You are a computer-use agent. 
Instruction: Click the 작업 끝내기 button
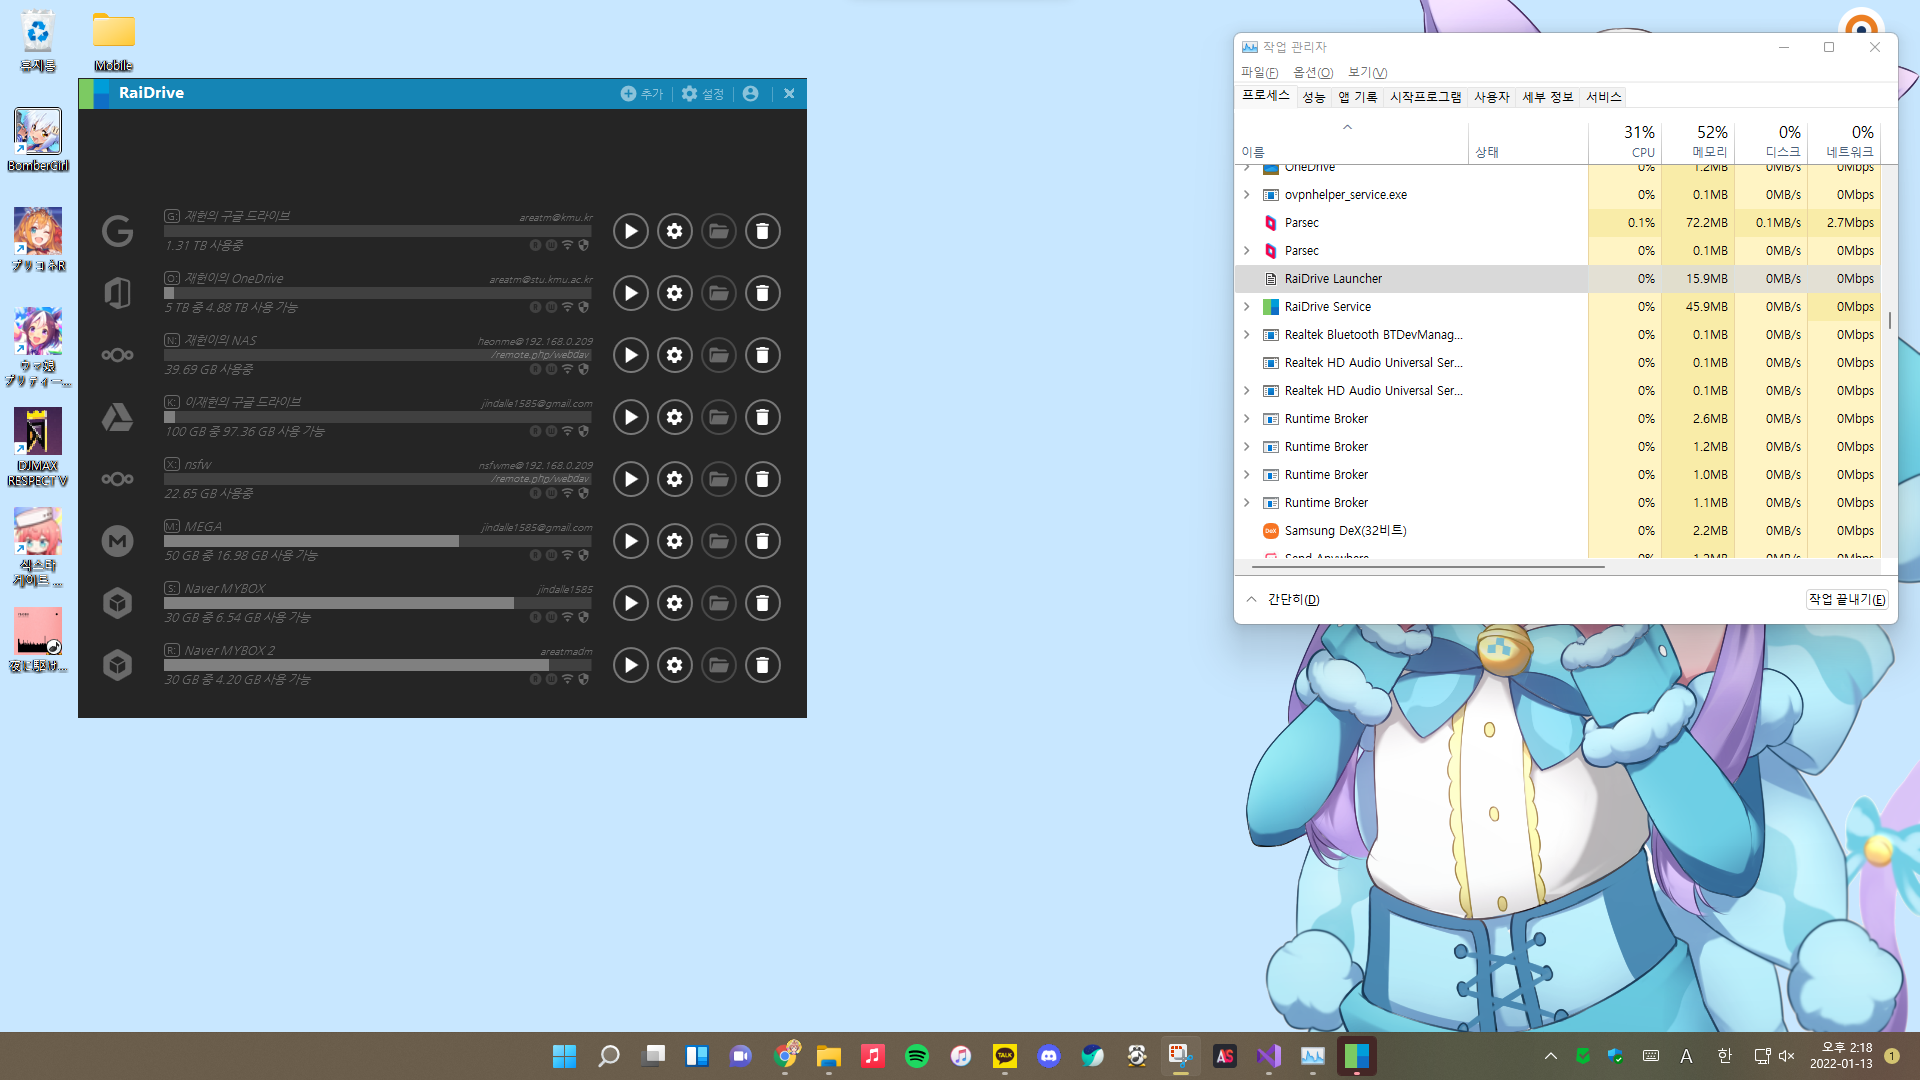[1846, 599]
